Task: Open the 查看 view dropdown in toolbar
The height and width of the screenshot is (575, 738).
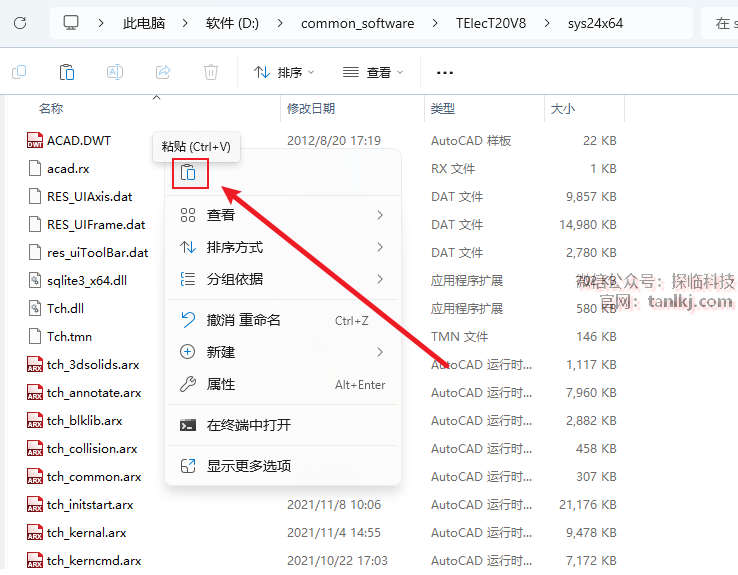Action: pos(373,72)
